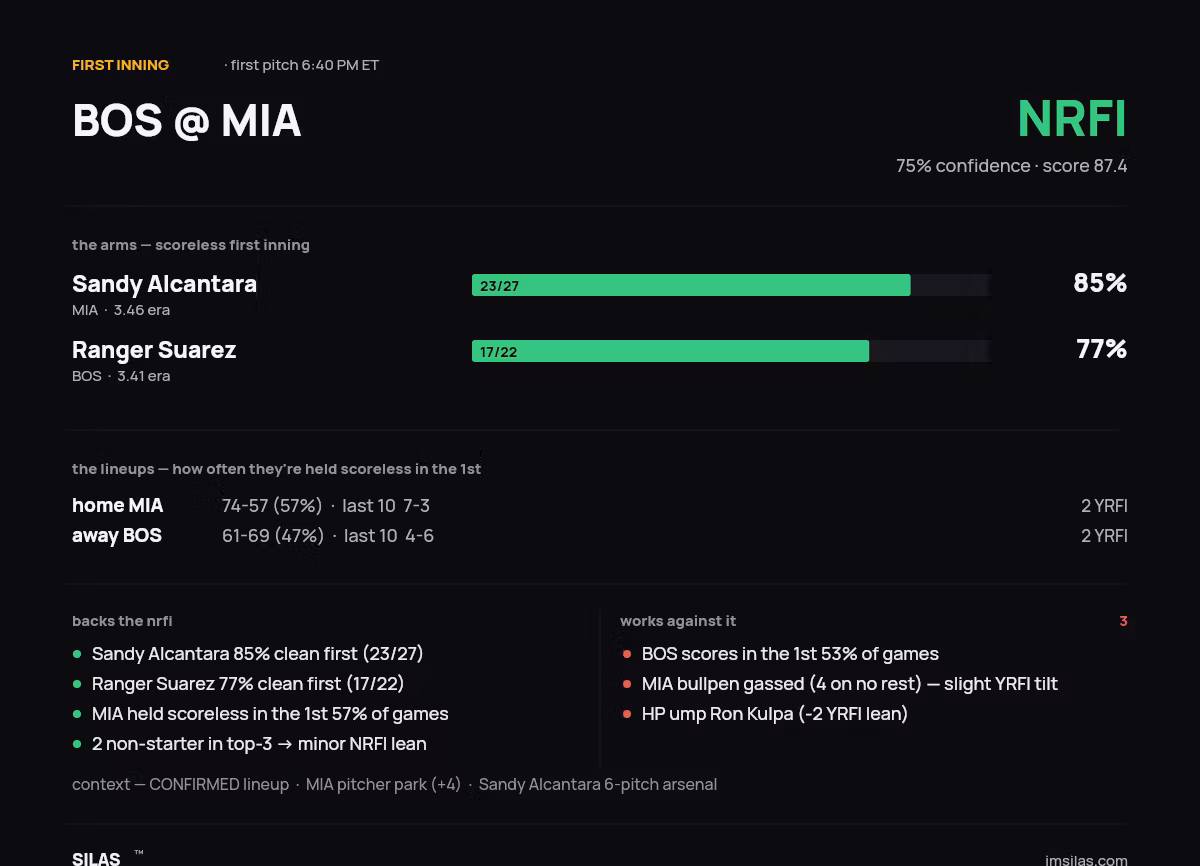Click the red bullet beside HP ump Ron Kulpa
The height and width of the screenshot is (866, 1200).
pos(627,714)
